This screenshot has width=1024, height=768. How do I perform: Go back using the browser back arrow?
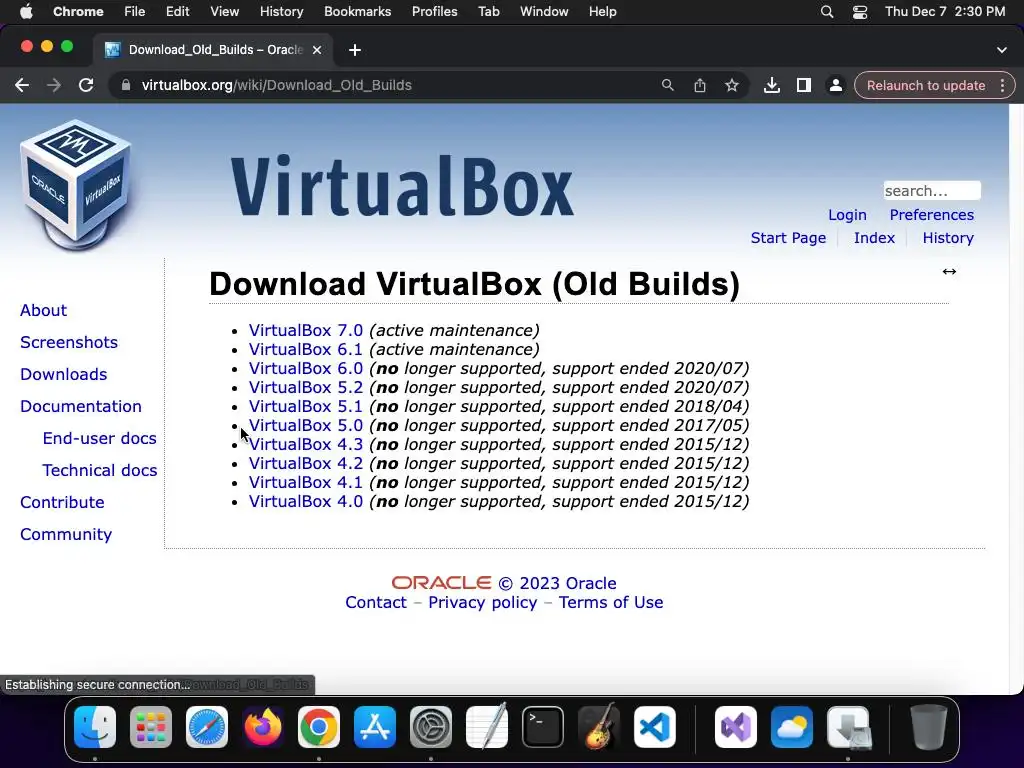click(22, 86)
